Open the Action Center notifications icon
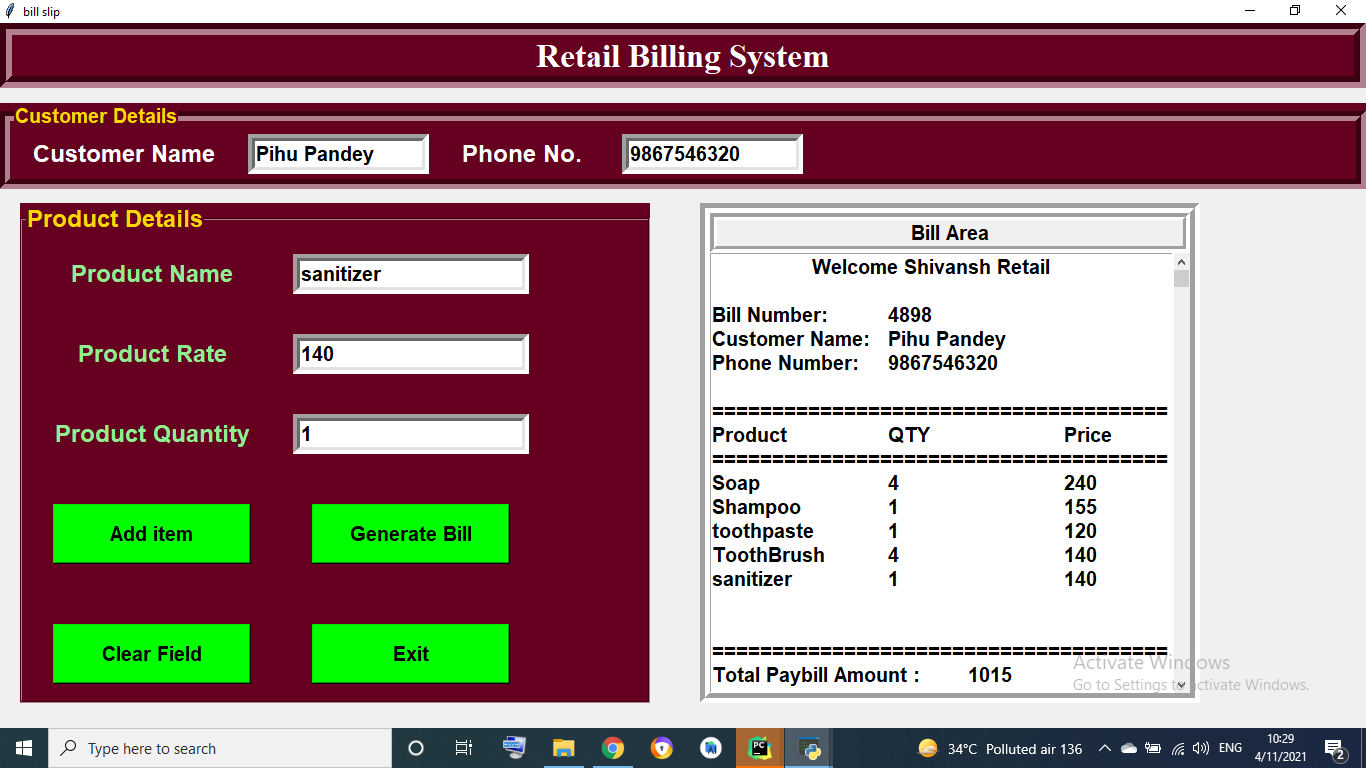Image resolution: width=1366 pixels, height=768 pixels. coord(1335,747)
